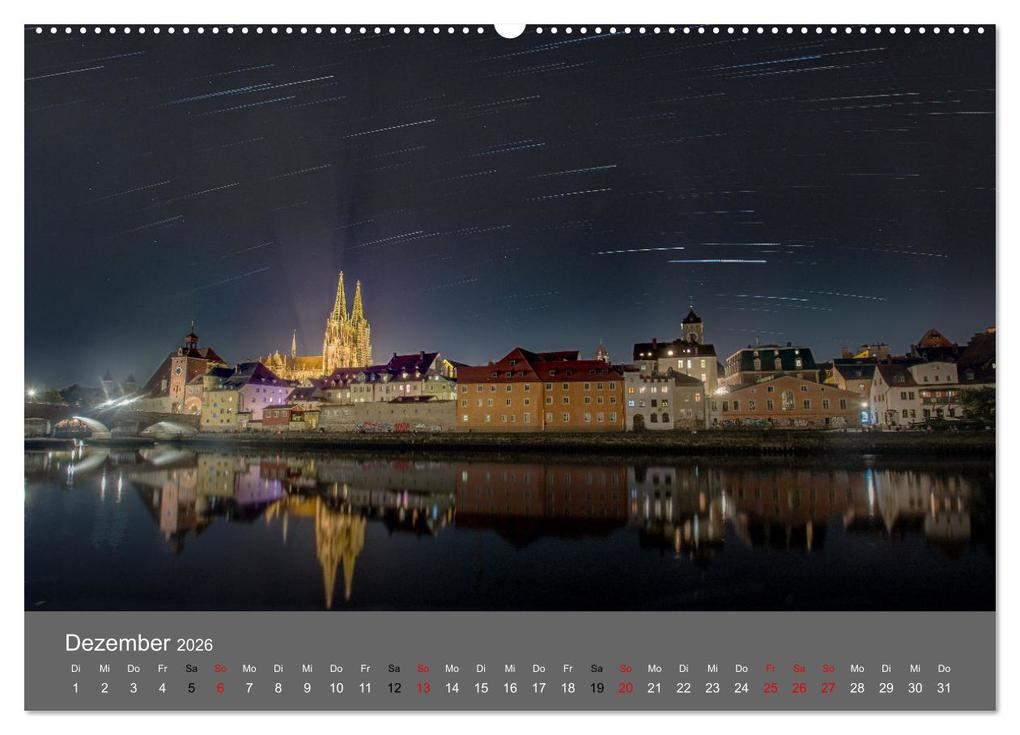Click the illuminated cathedral towers in photo
The width and height of the screenshot is (1020, 735).
tap(348, 324)
